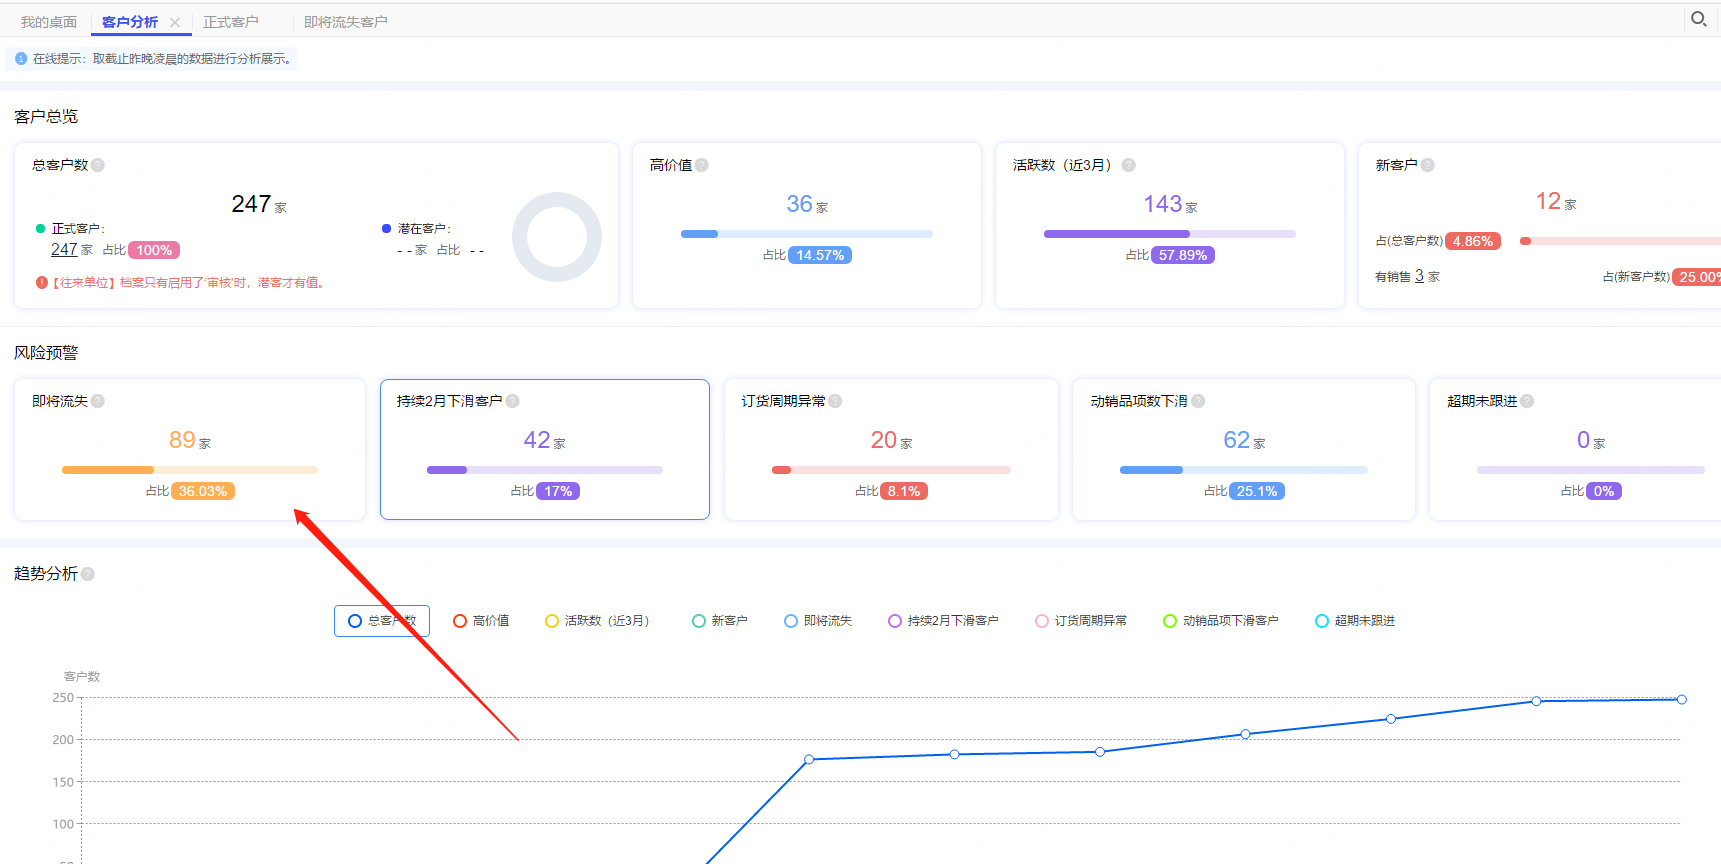Select 持续2月下滑客户 trend series
Image resolution: width=1721 pixels, height=864 pixels.
pos(943,621)
